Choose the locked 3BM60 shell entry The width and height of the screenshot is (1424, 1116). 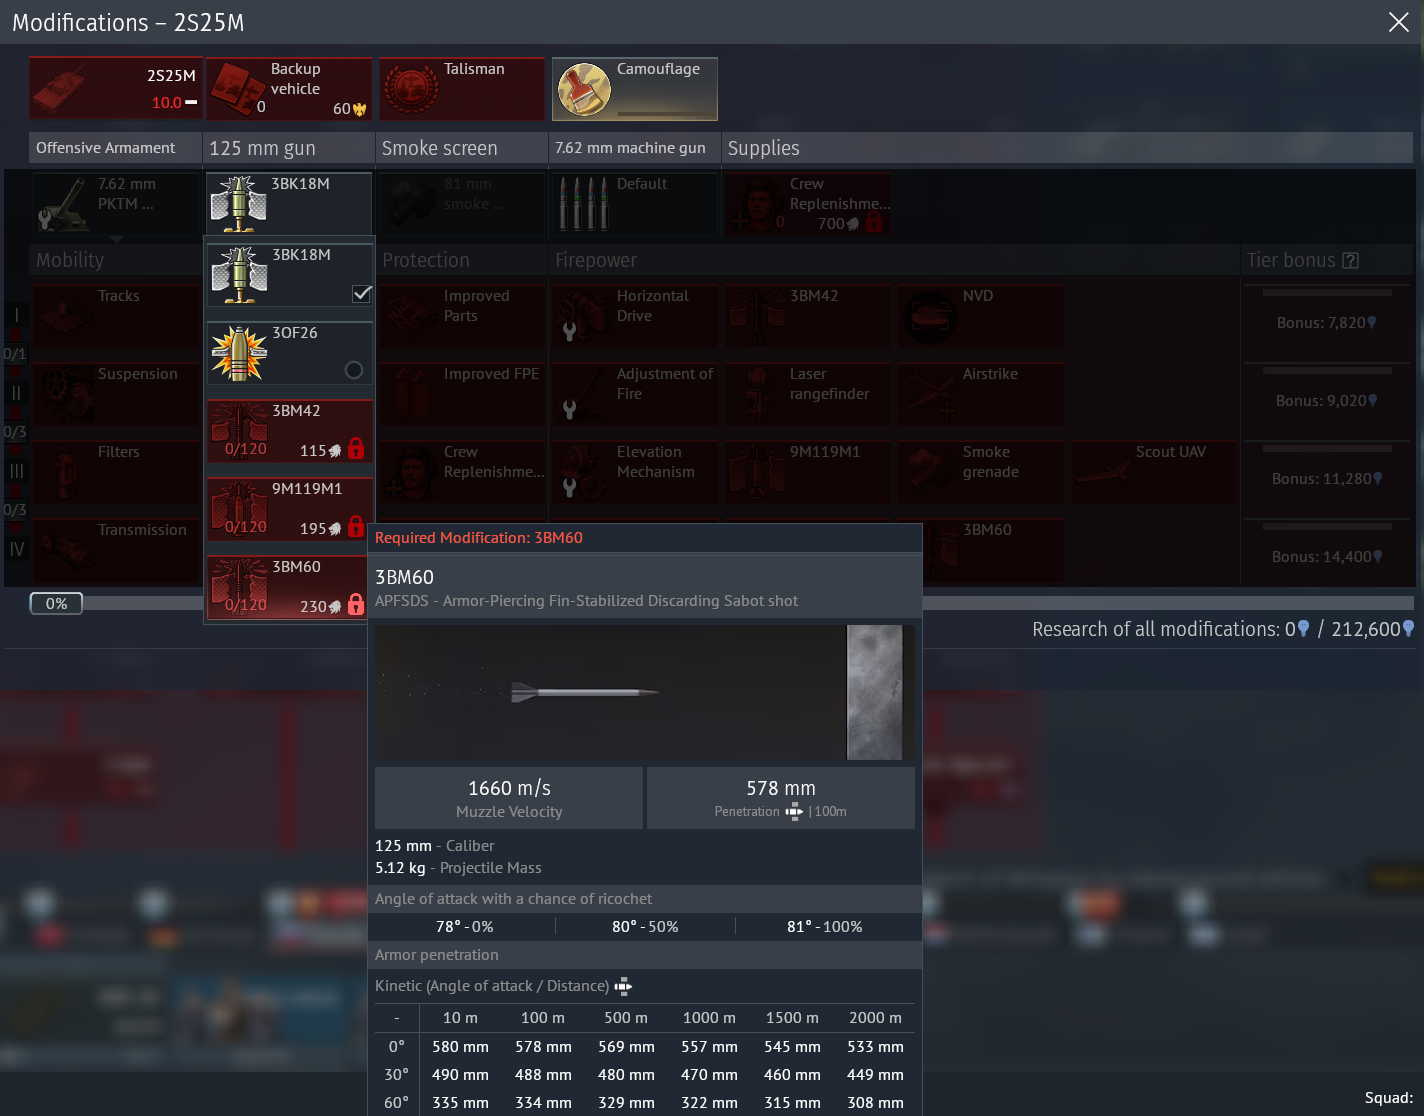tap(290, 586)
